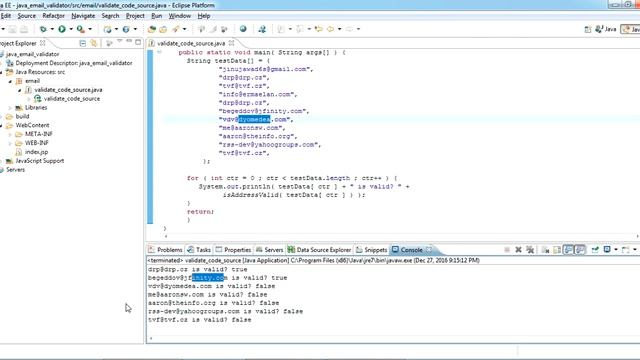Click the green Run button
The width and height of the screenshot is (640, 360).
tap(62, 29)
